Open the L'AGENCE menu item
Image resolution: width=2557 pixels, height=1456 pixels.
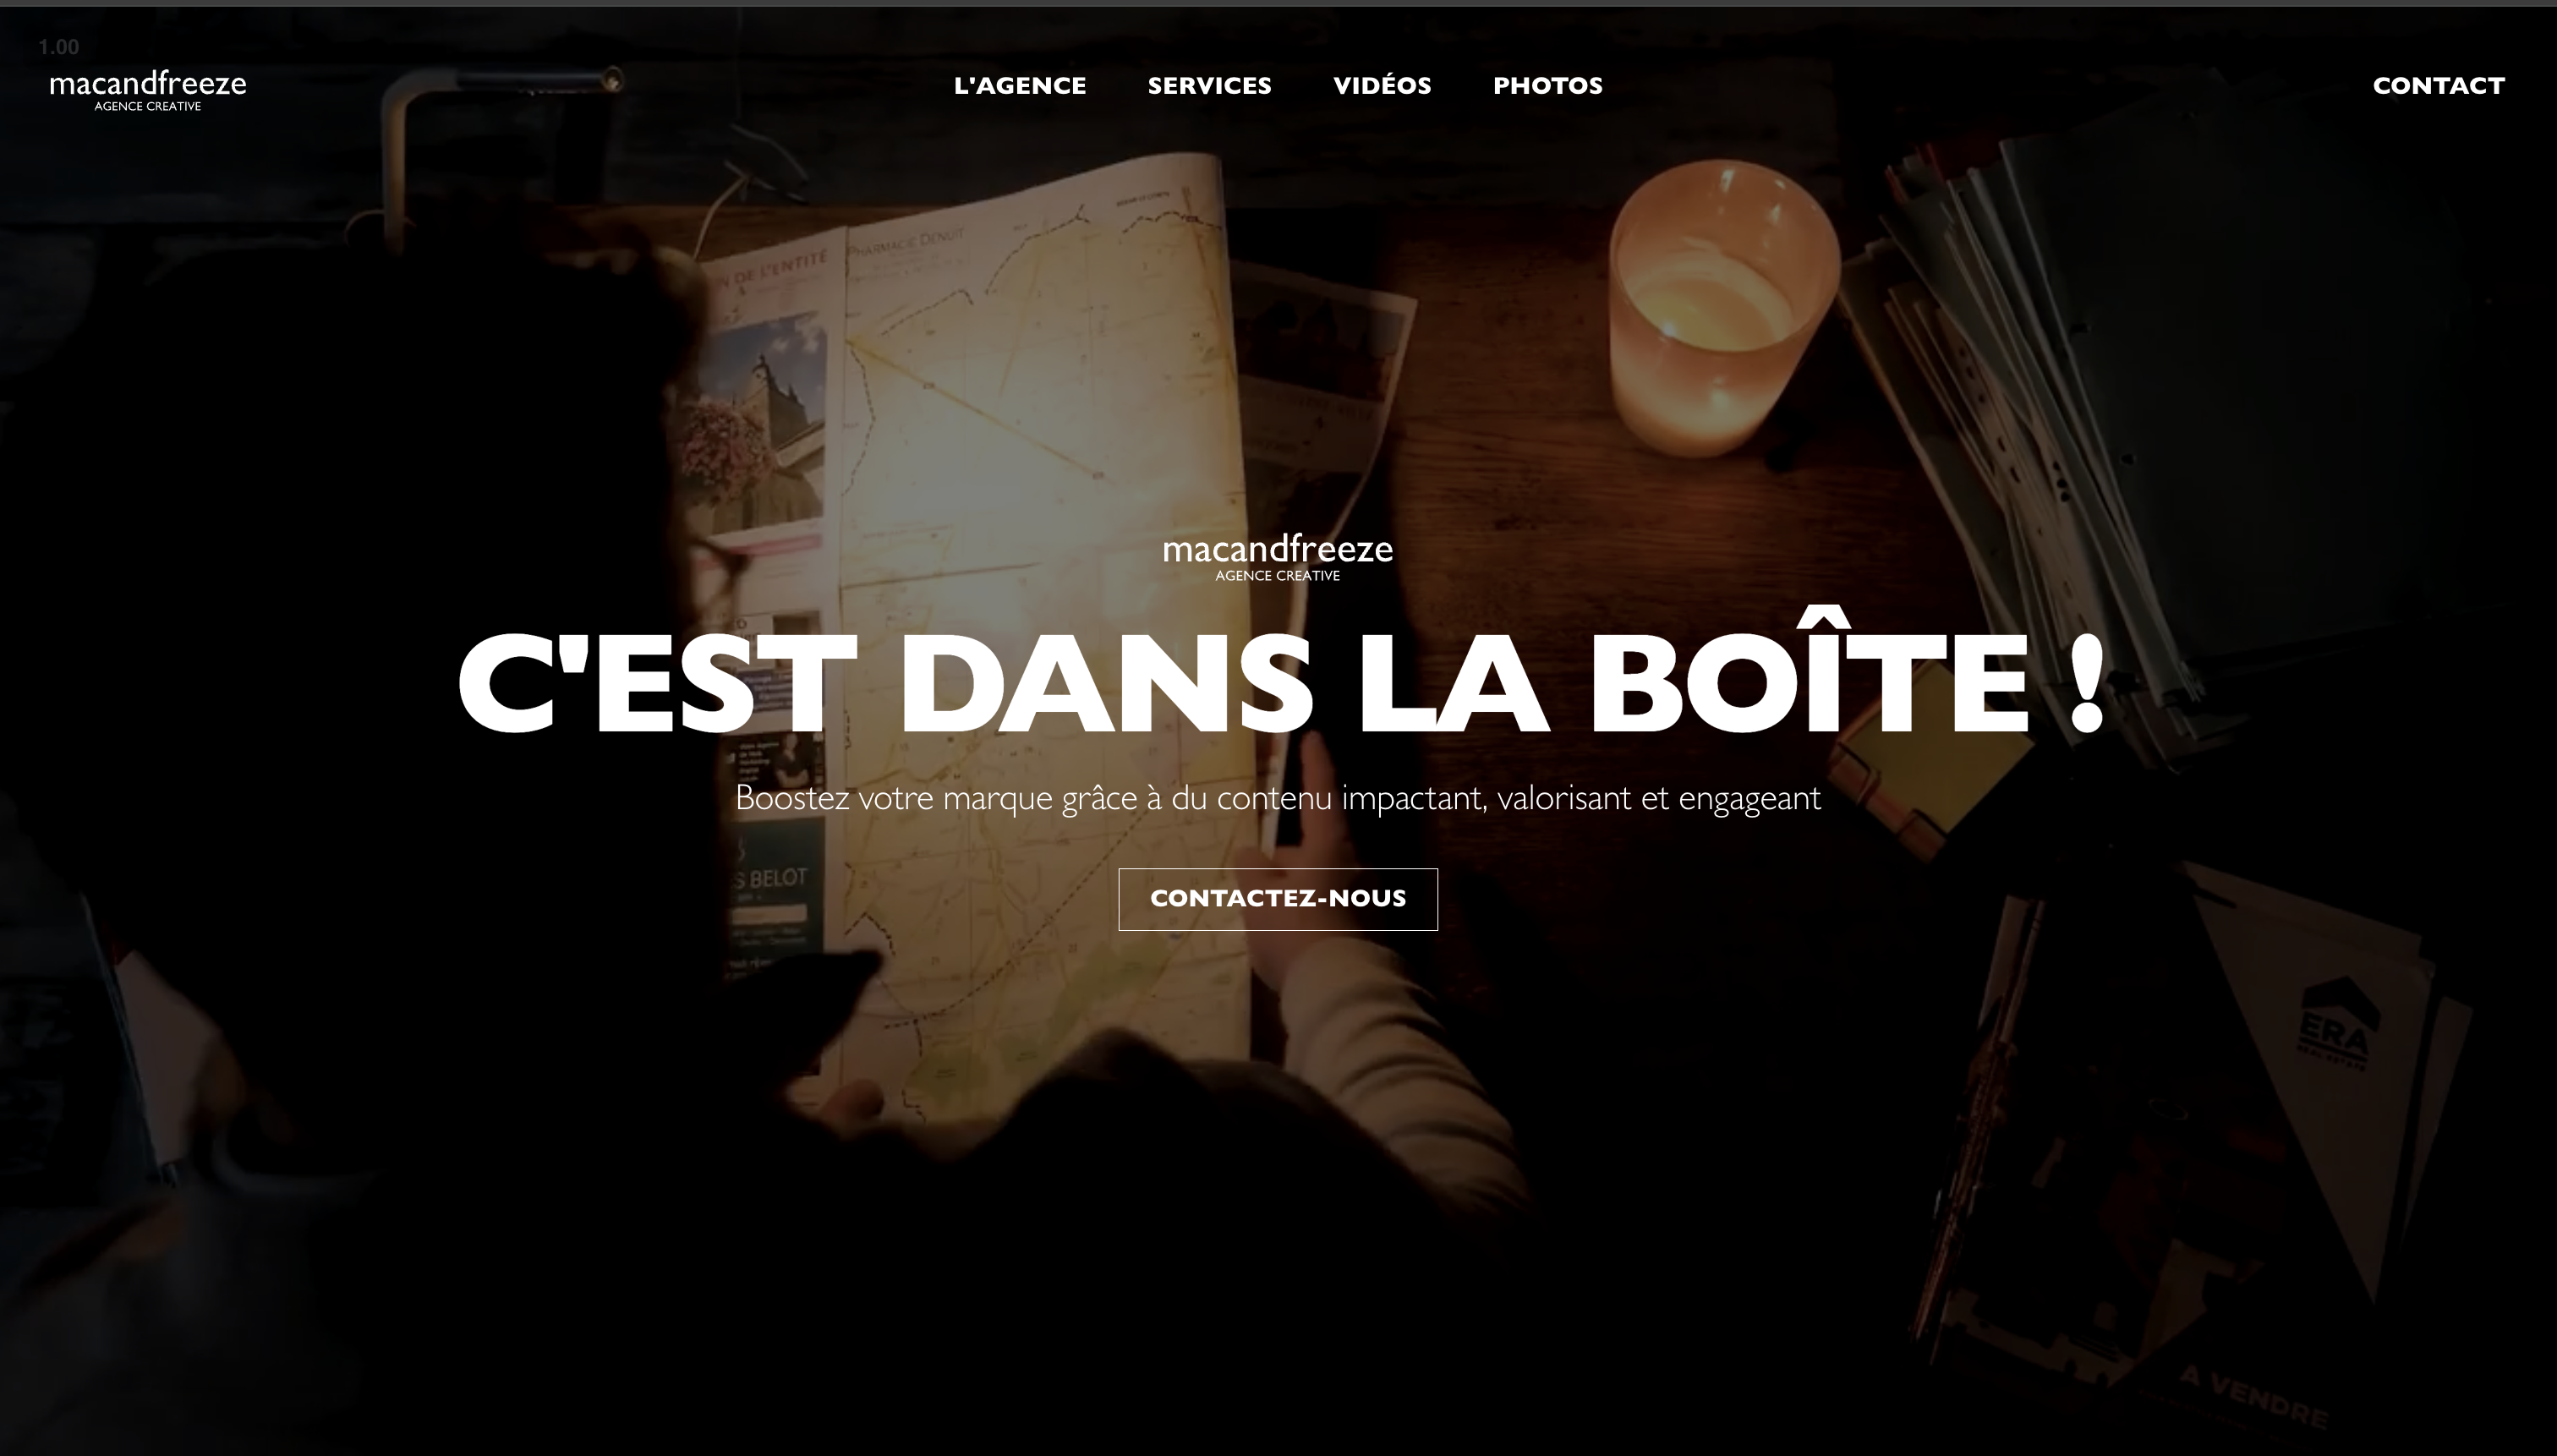pos(1019,86)
